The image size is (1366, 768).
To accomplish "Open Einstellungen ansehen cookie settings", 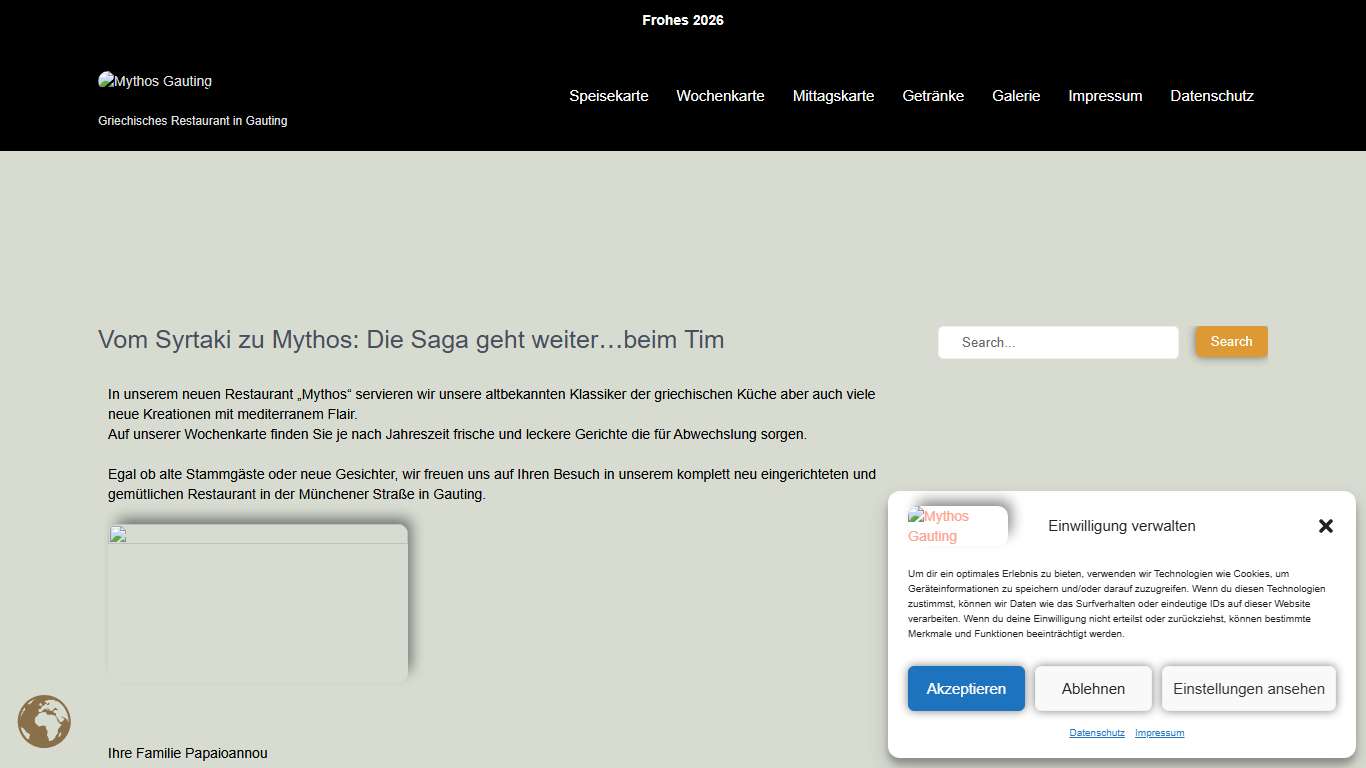I will tap(1248, 688).
